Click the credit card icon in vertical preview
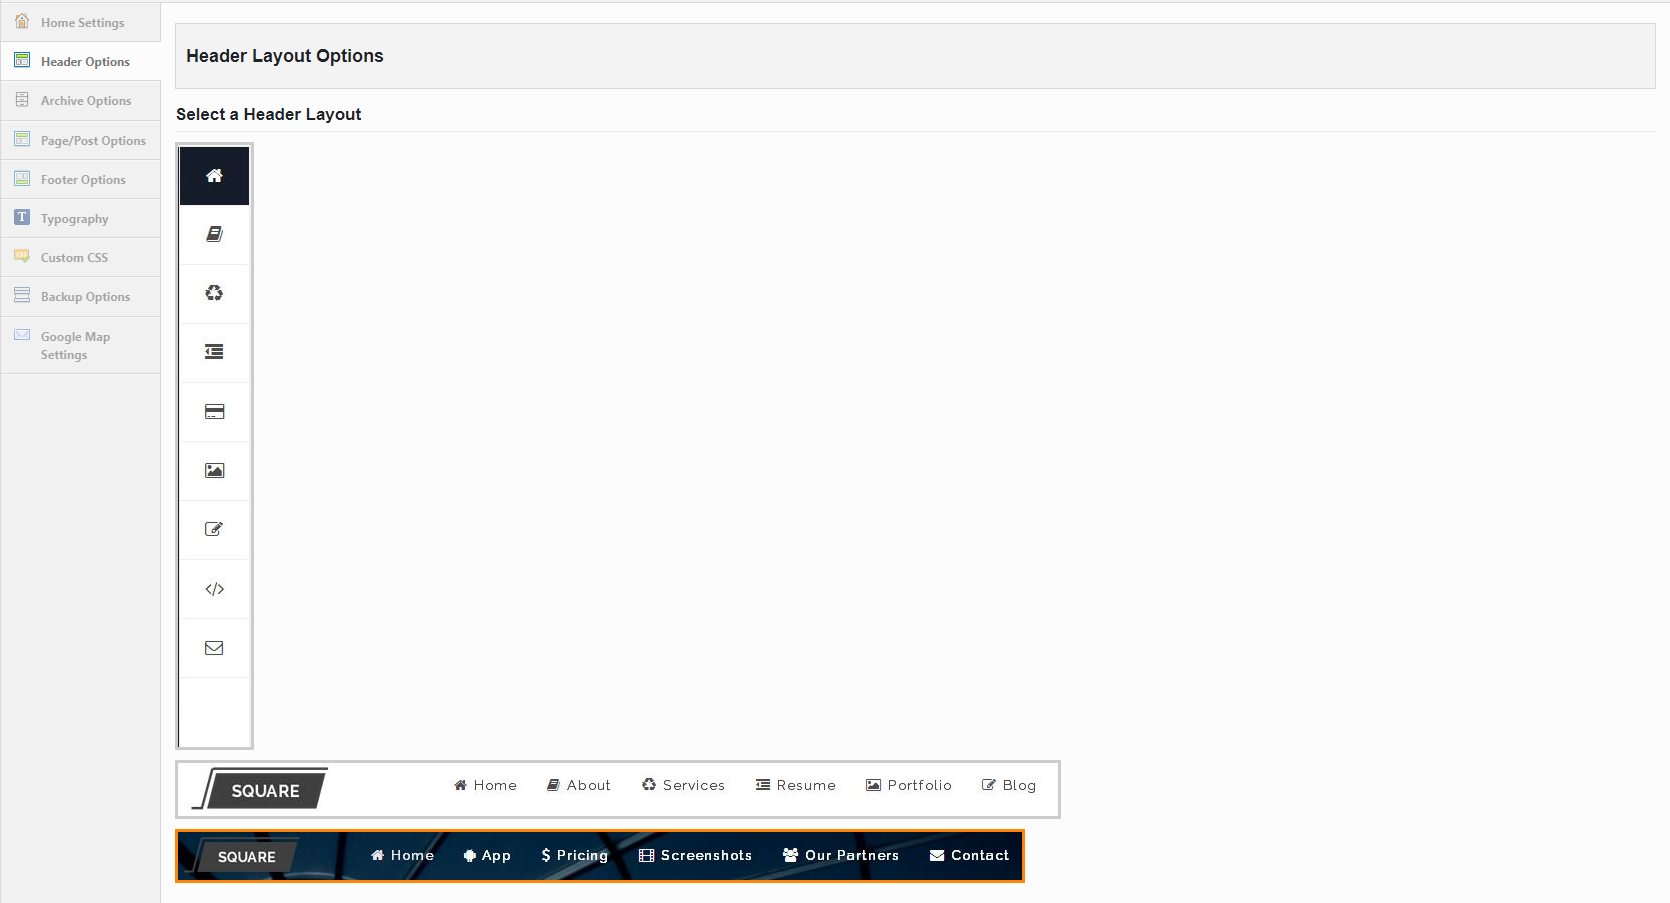The width and height of the screenshot is (1670, 903). [x=214, y=411]
